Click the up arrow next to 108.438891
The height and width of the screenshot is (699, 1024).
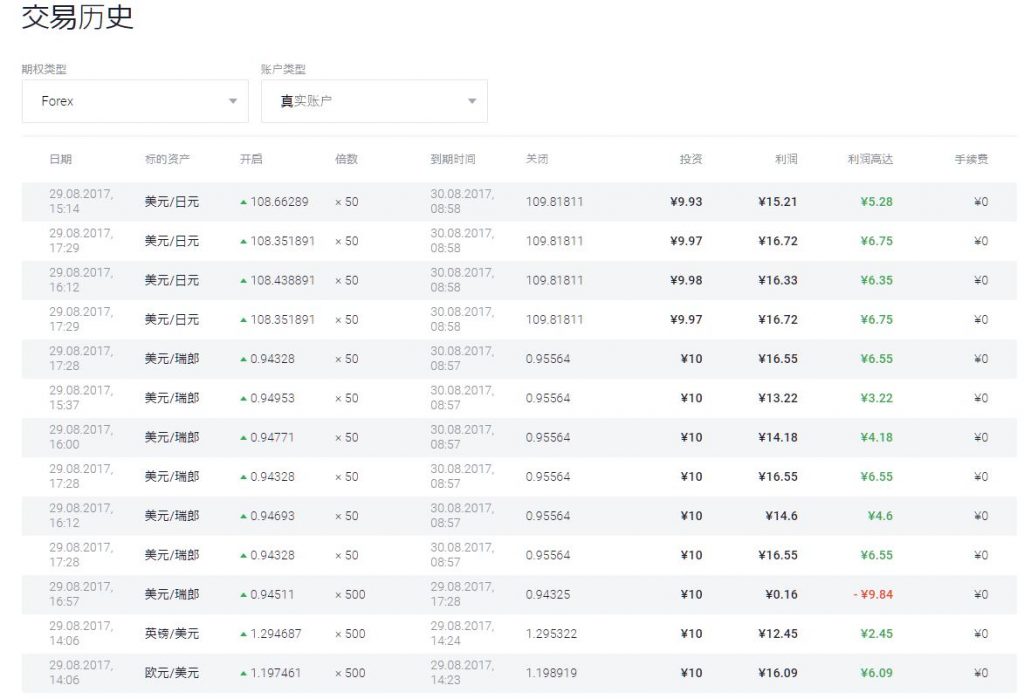(243, 281)
